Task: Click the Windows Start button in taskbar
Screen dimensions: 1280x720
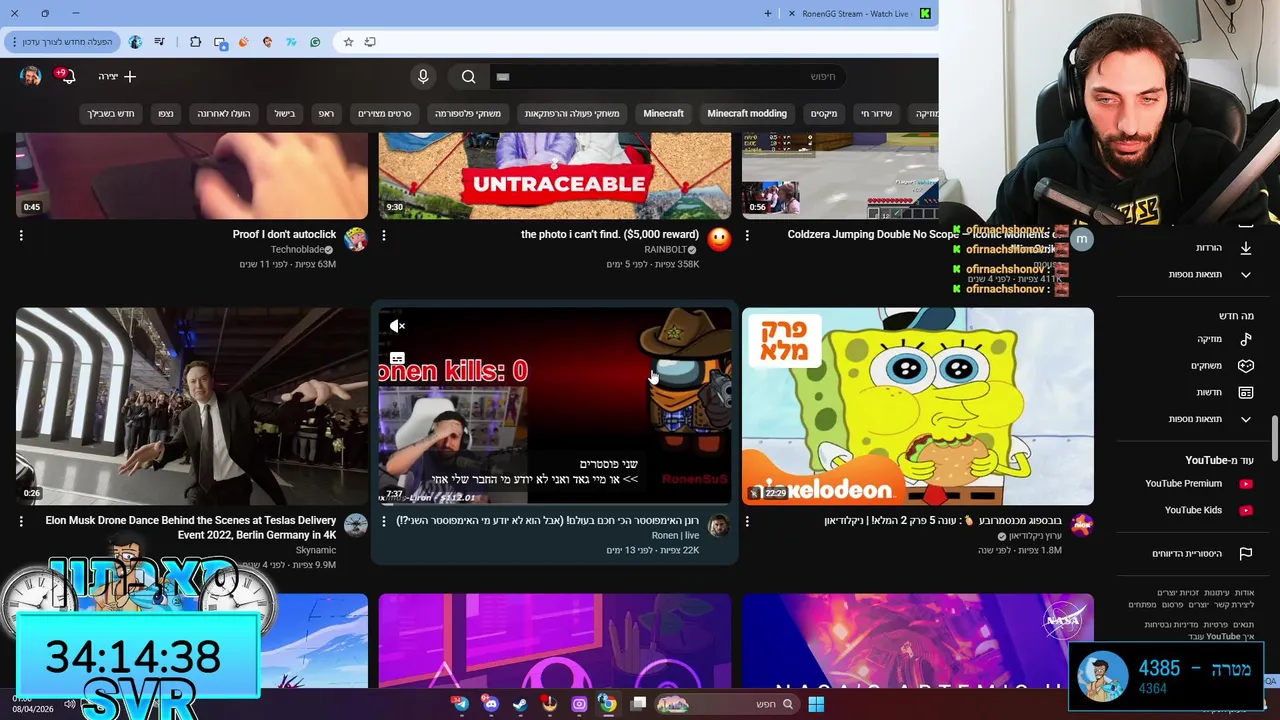Action: tap(816, 704)
